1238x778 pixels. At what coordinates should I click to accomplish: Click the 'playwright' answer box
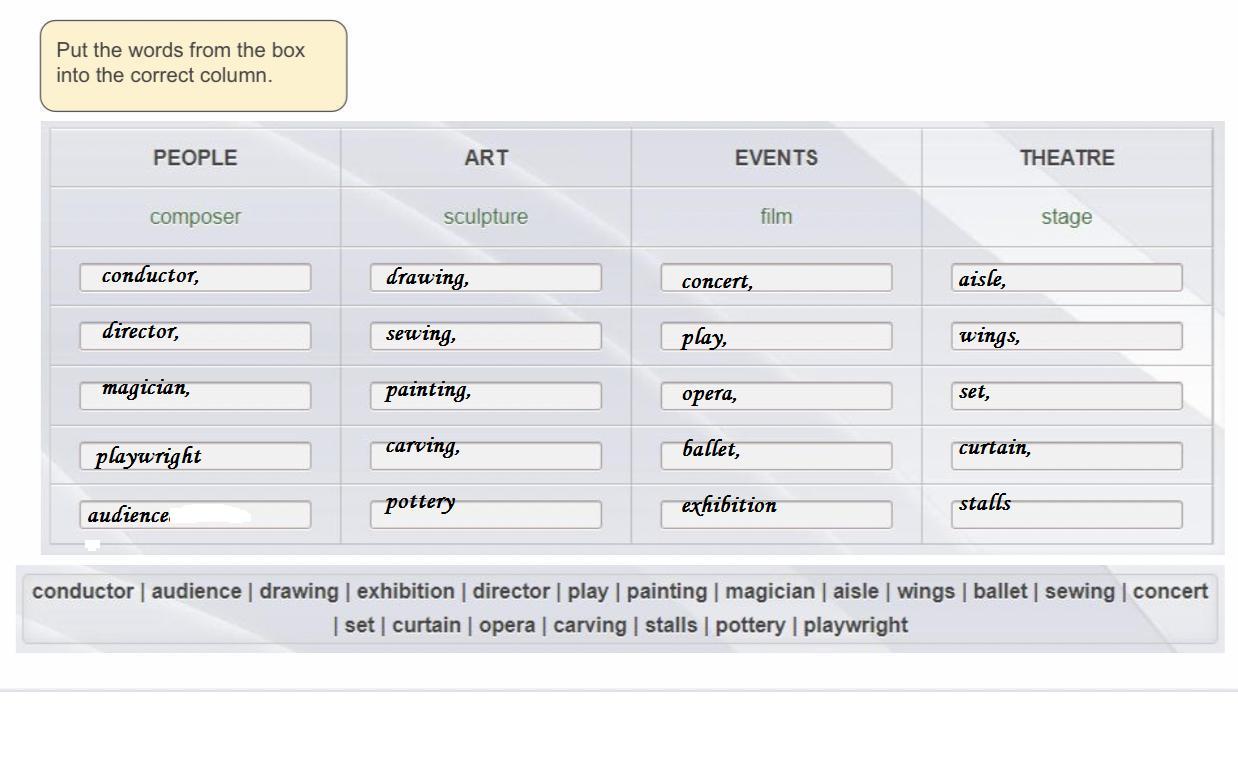coord(195,456)
